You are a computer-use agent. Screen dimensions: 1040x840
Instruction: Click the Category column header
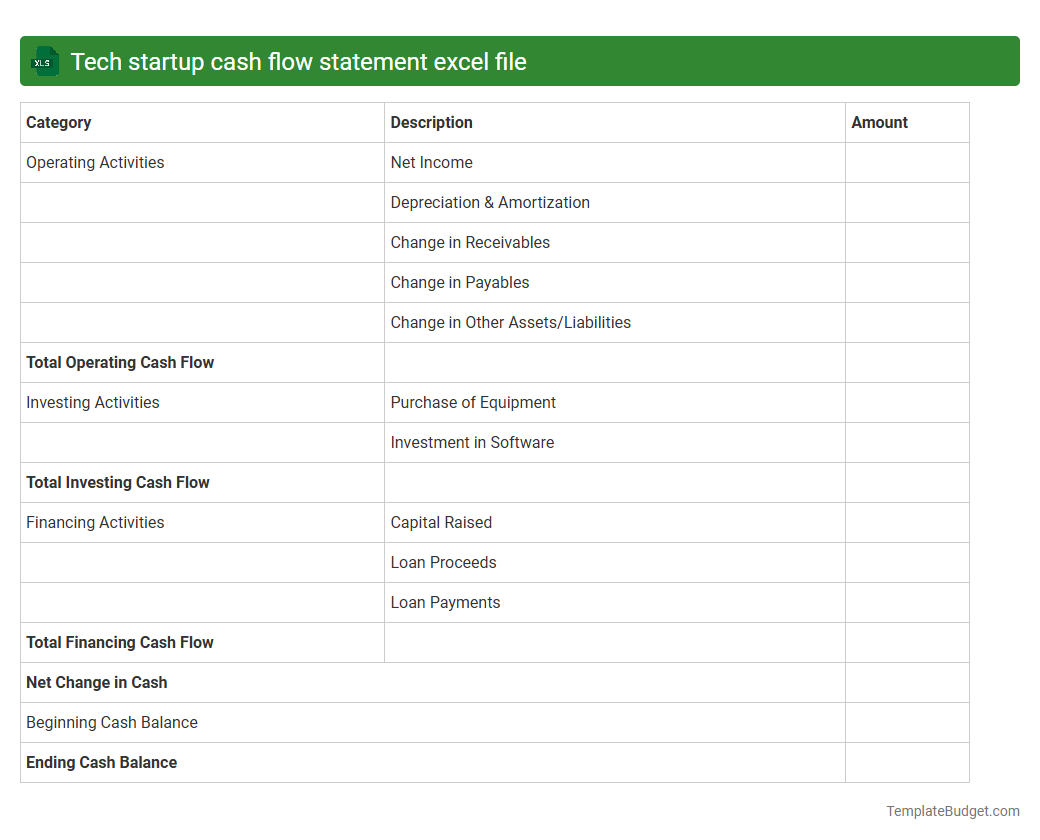coord(59,122)
